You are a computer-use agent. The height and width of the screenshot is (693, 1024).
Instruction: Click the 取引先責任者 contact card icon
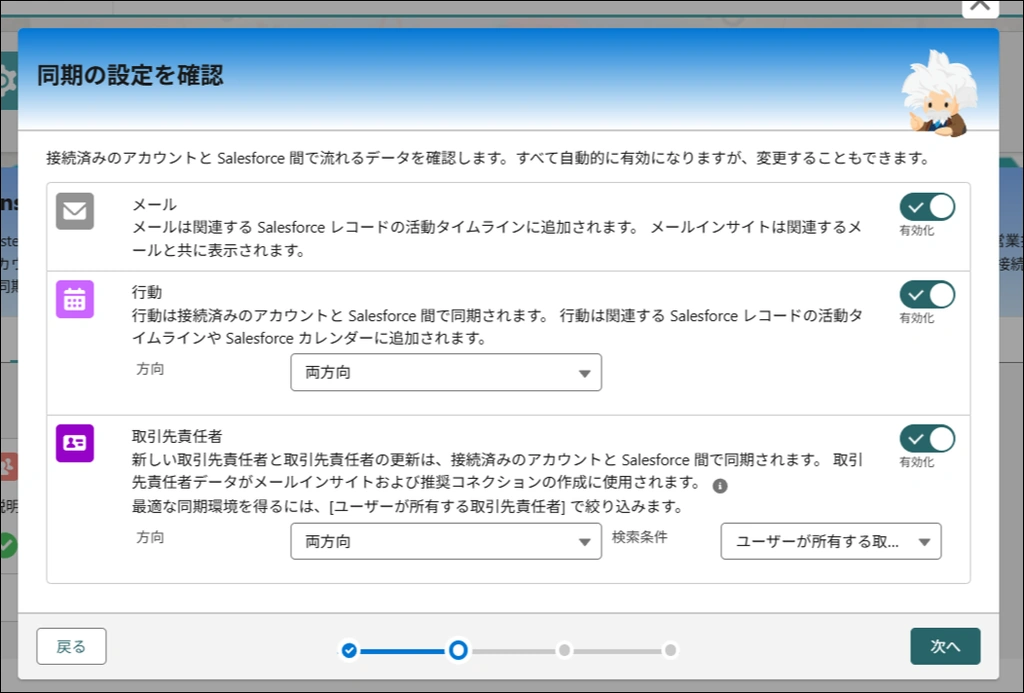point(75,442)
